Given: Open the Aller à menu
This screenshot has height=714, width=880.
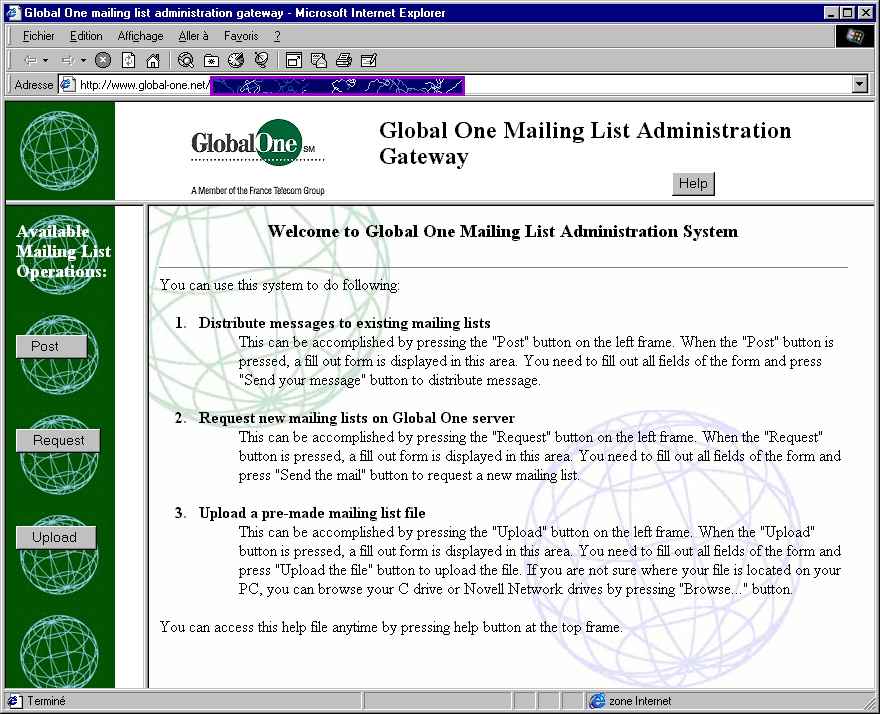Looking at the screenshot, I should (x=194, y=36).
